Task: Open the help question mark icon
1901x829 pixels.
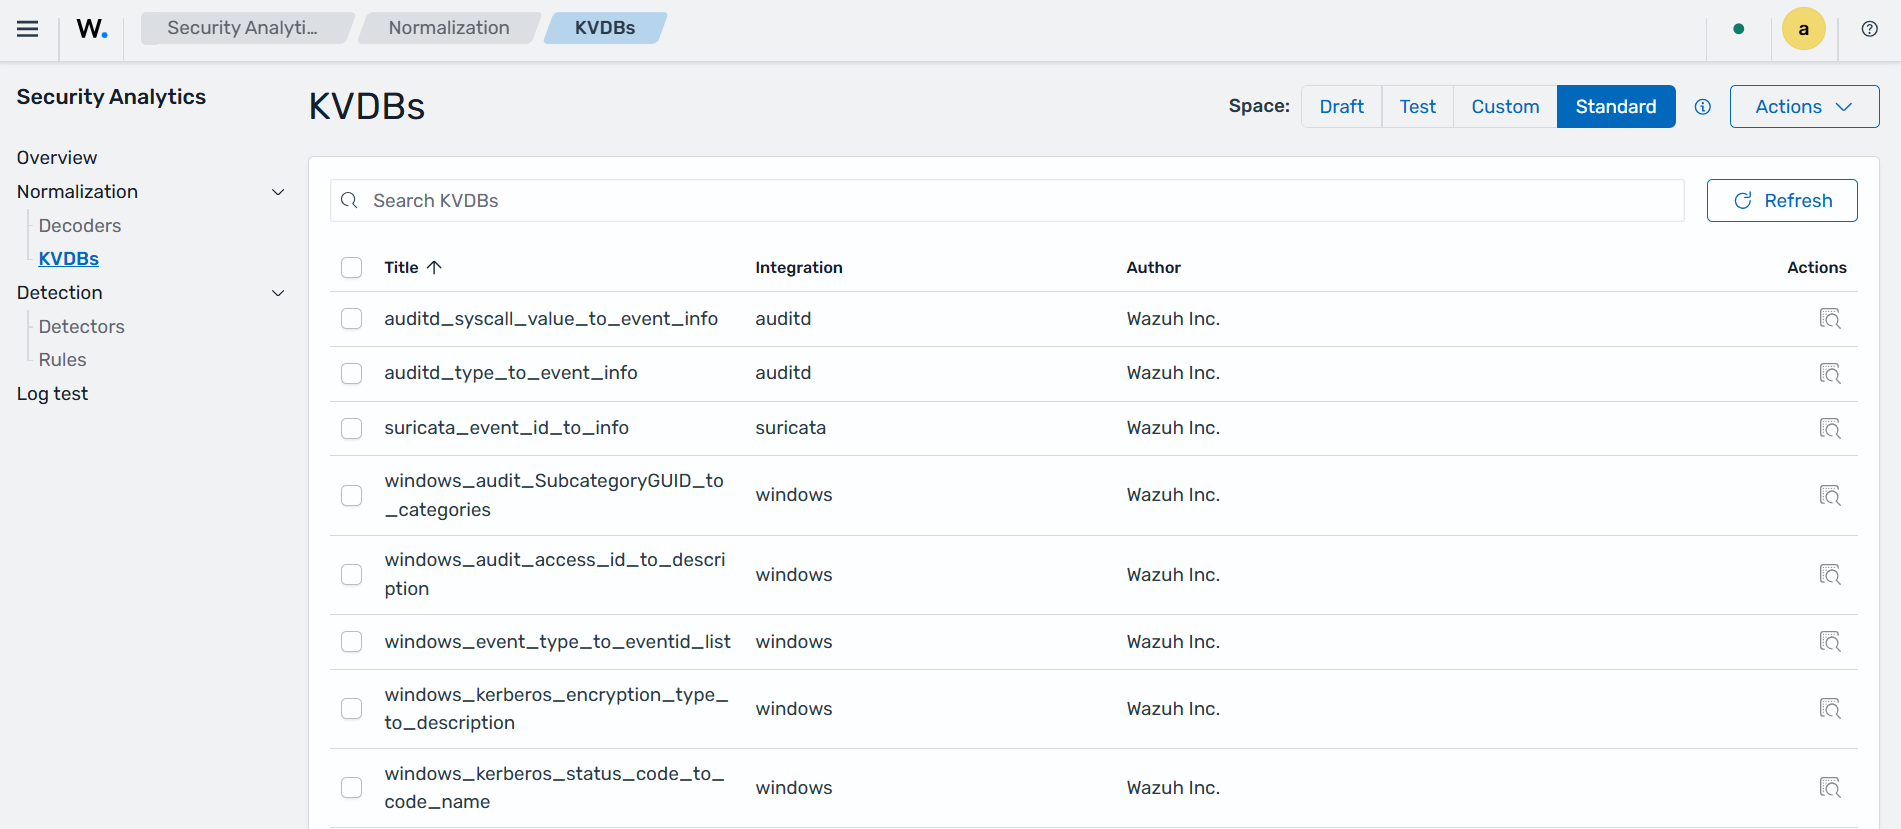Action: point(1870,29)
